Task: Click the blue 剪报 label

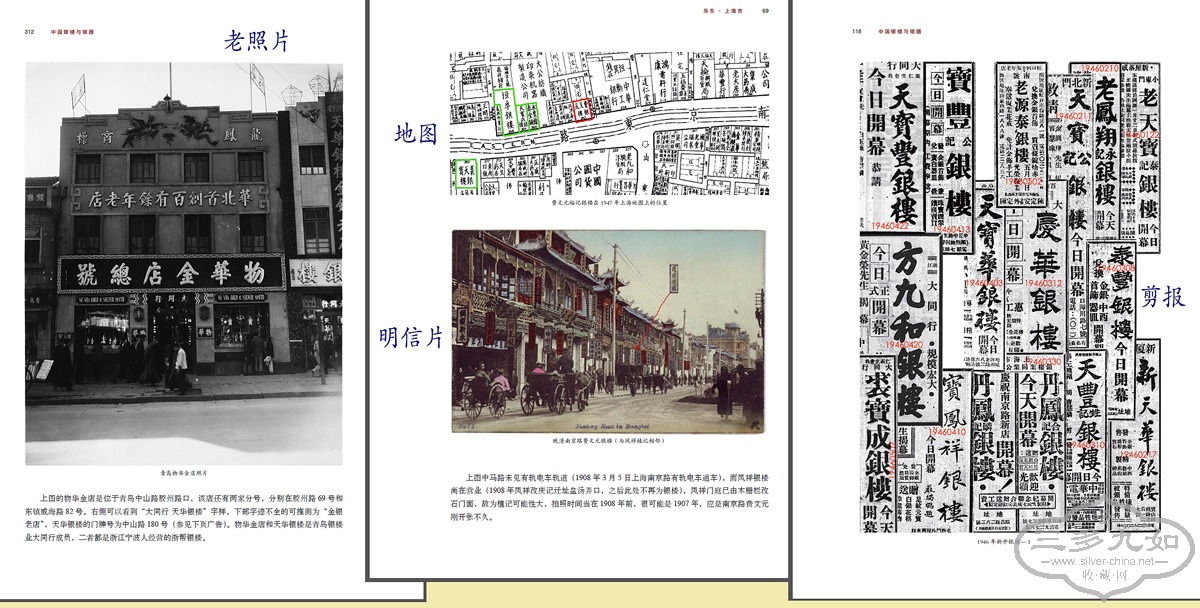Action: (1165, 297)
